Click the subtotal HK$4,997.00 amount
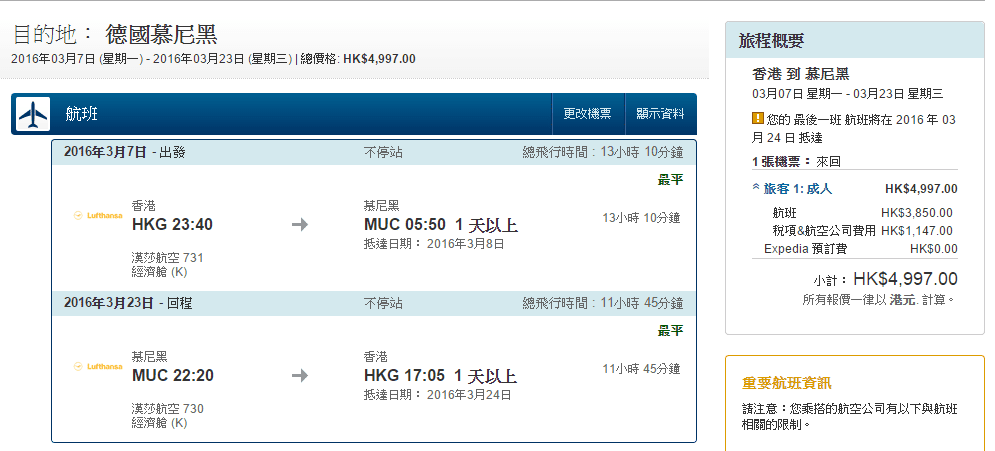This screenshot has width=995, height=451. point(905,279)
